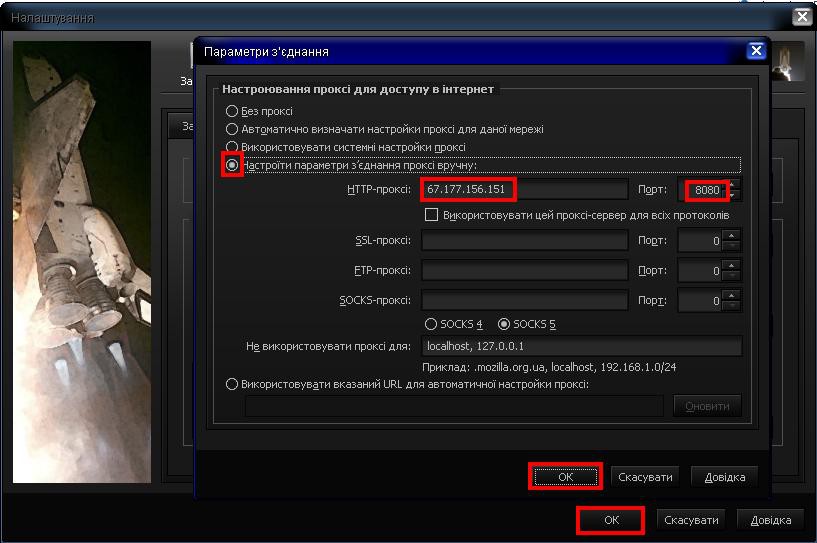Click the proxy settings group heading

point(358,89)
